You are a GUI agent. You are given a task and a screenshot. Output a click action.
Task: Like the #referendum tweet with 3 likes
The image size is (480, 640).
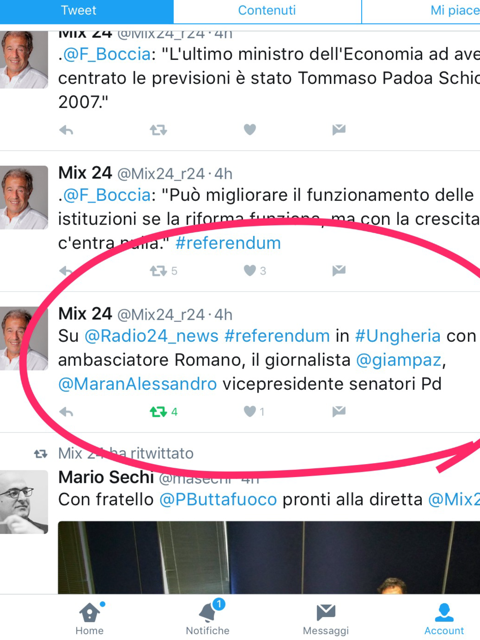tap(255, 271)
